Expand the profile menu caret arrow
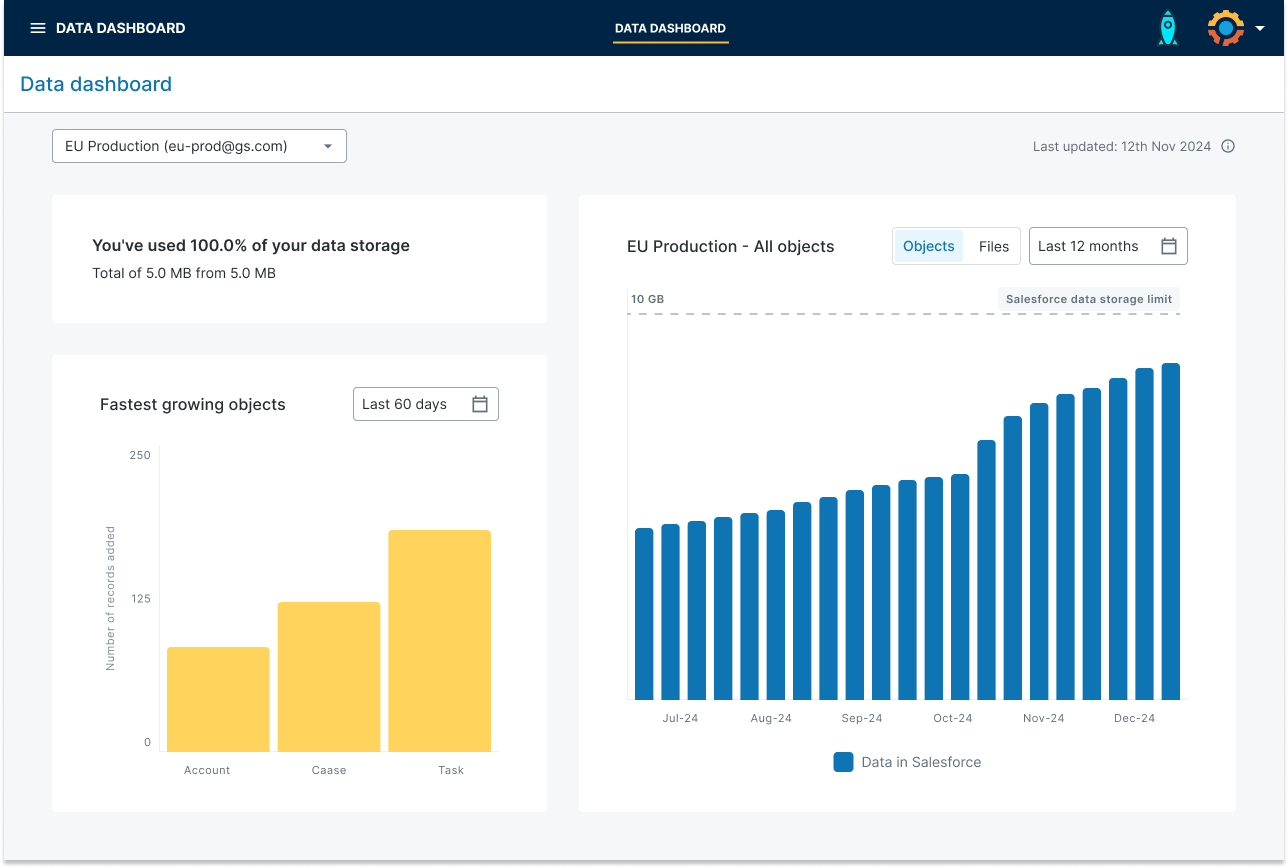This screenshot has width=1288, height=868. pos(1260,28)
